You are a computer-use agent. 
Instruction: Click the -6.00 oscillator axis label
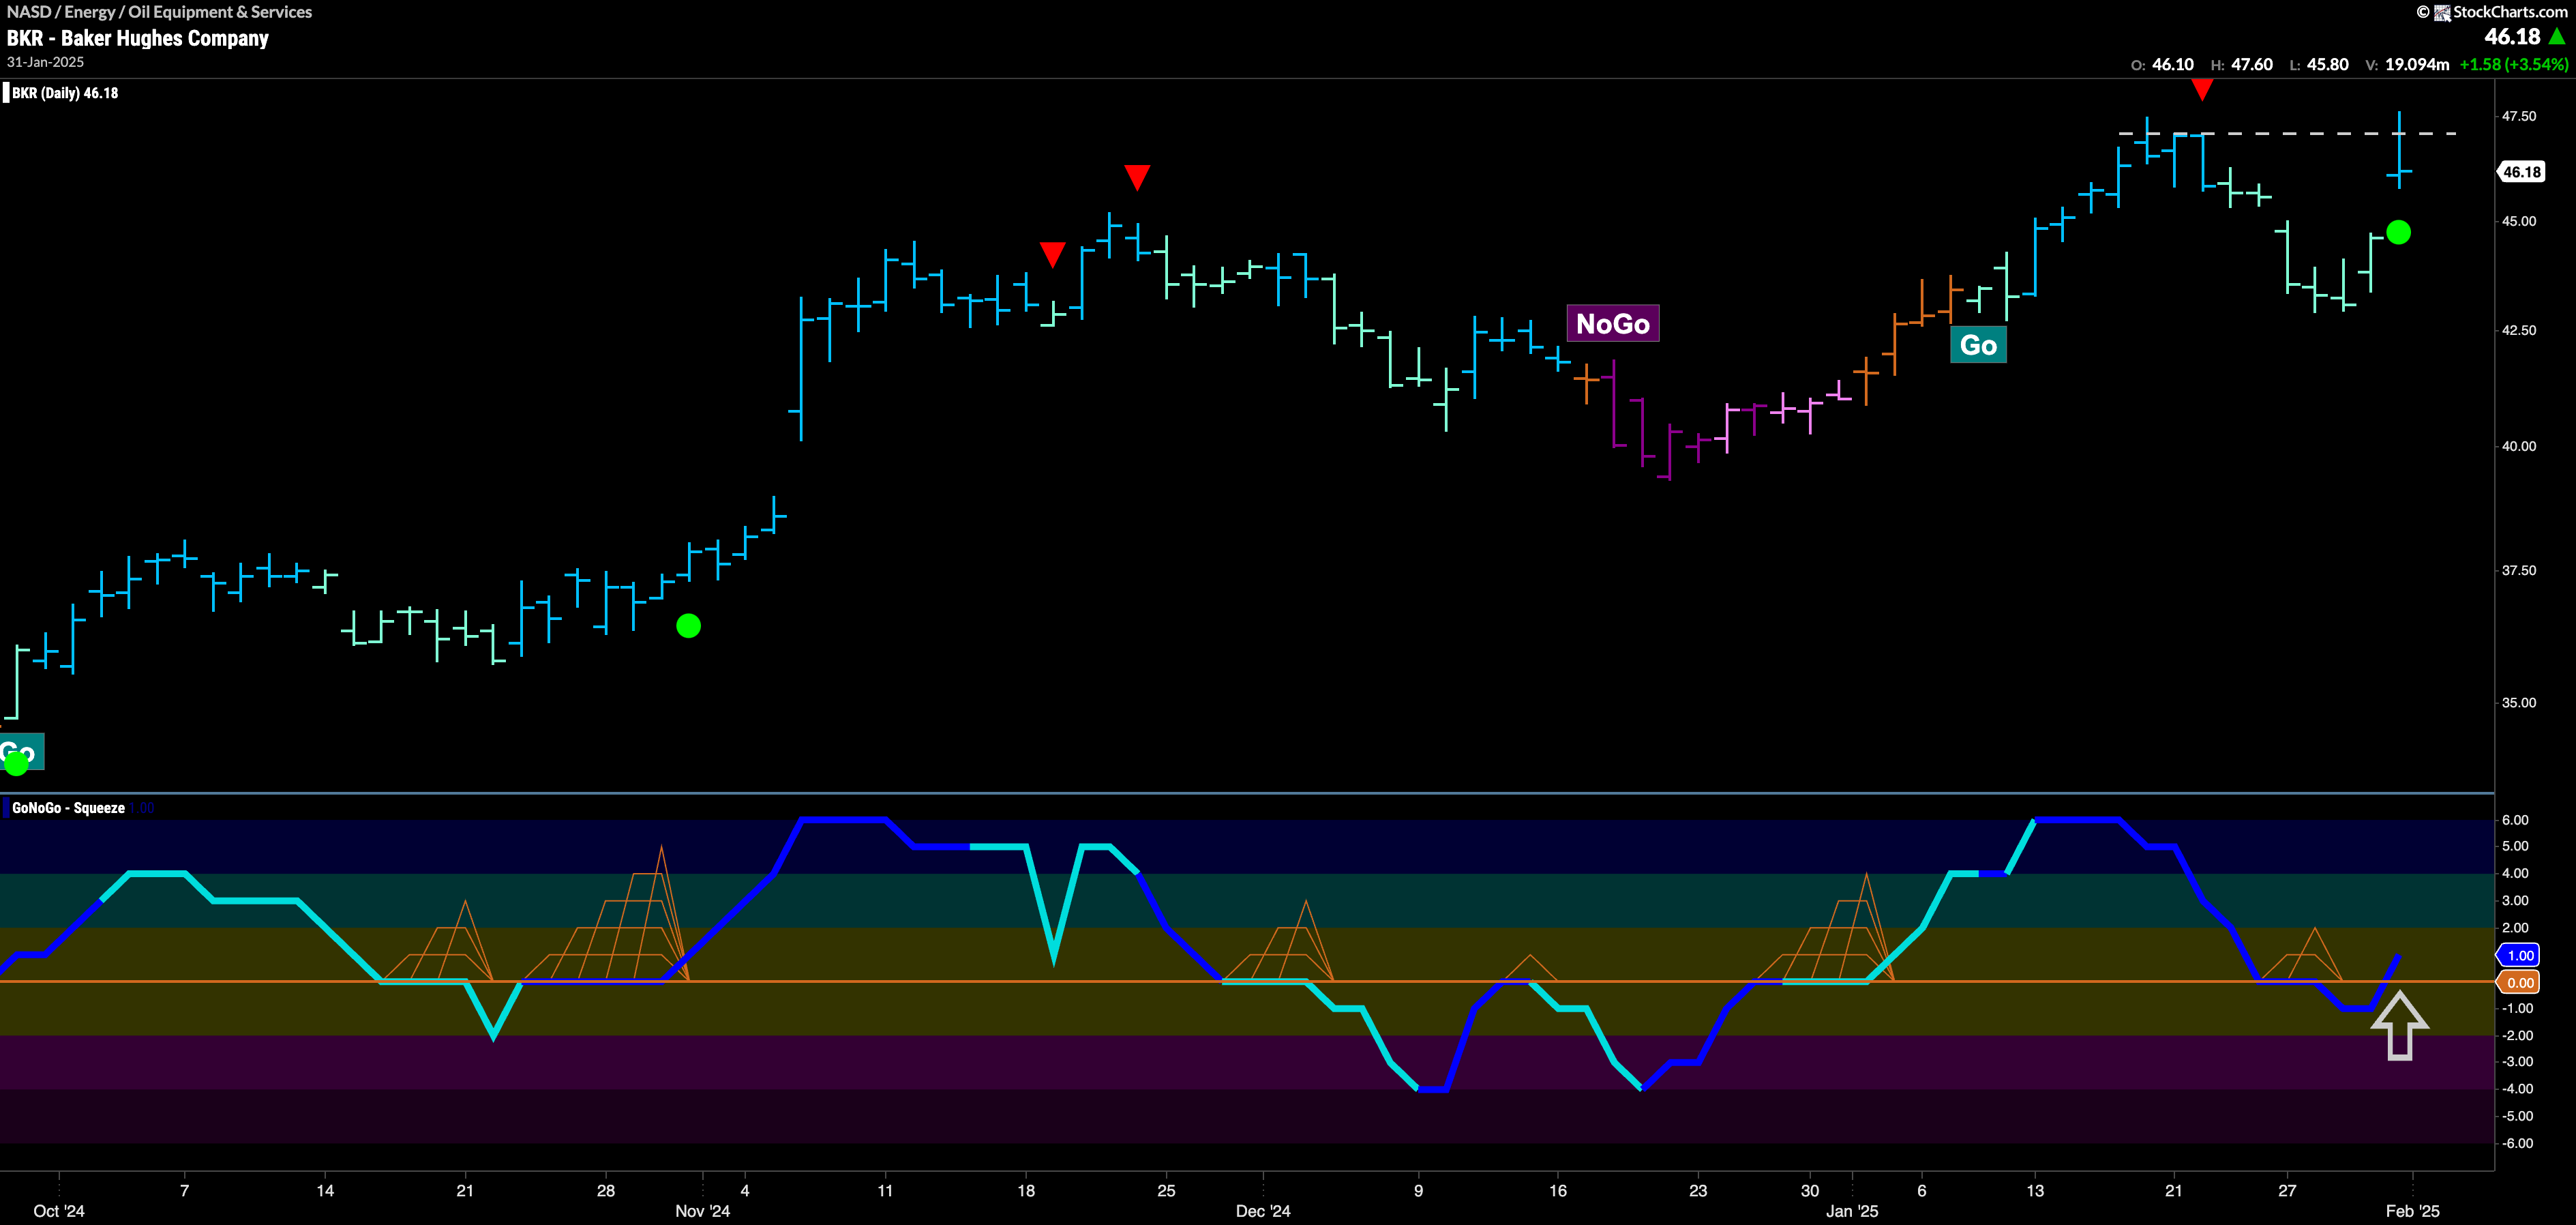point(2515,1144)
